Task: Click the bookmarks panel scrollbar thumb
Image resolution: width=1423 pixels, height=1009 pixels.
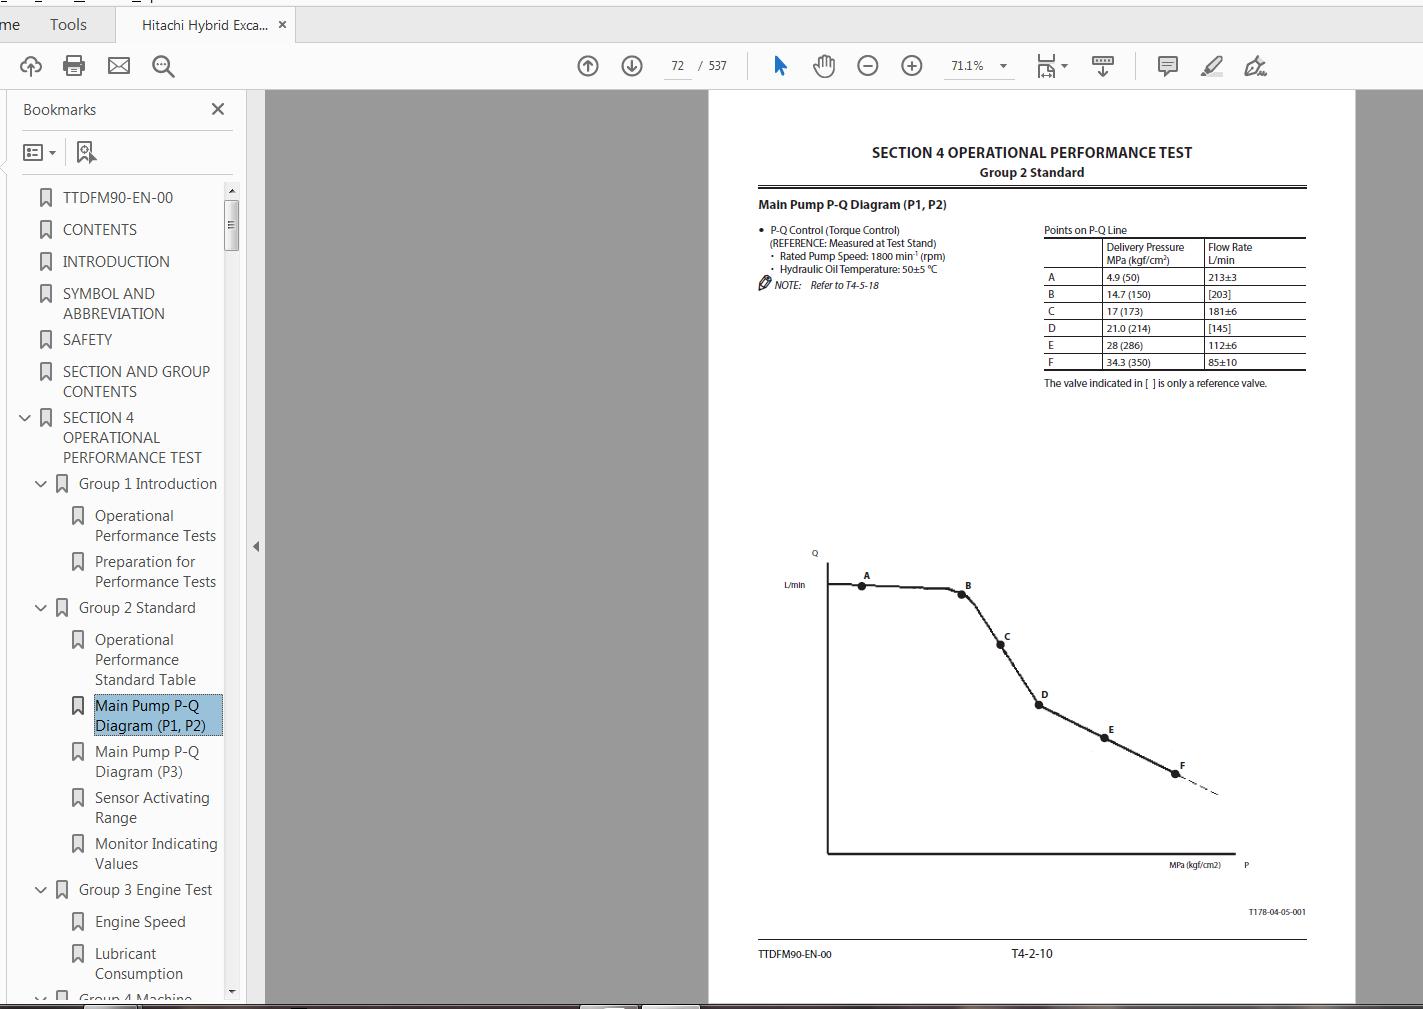Action: click(x=232, y=225)
